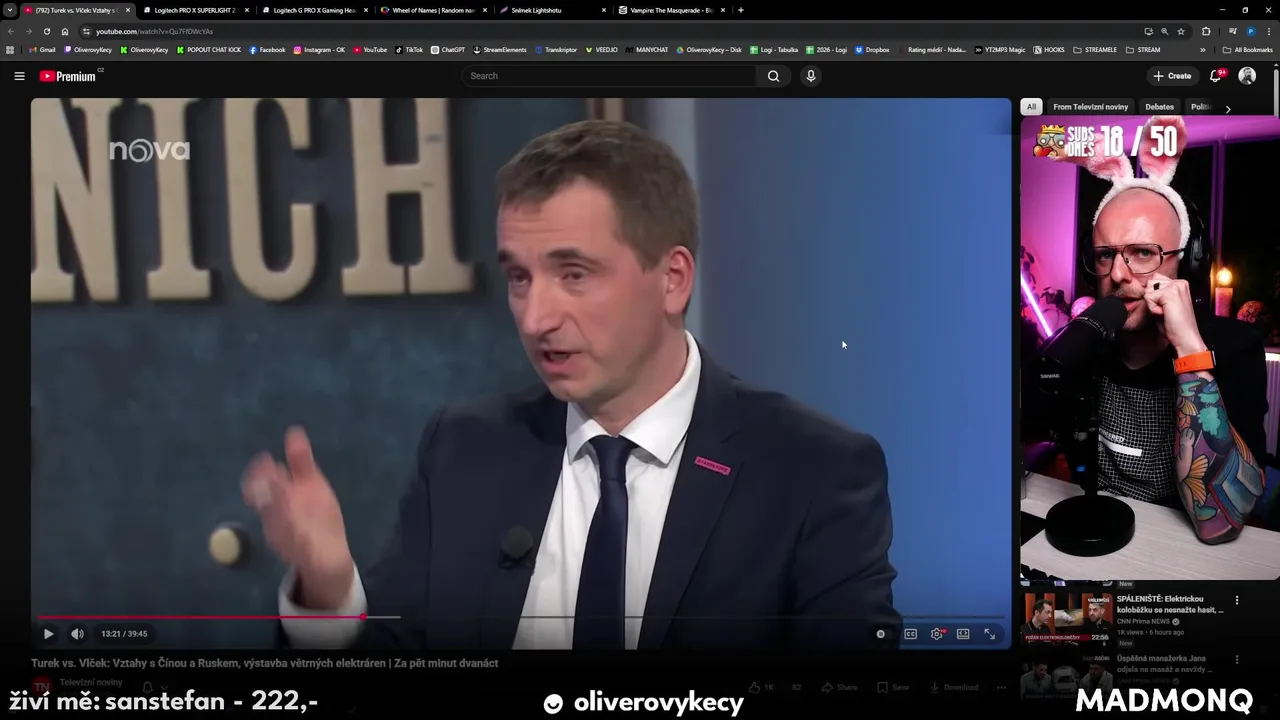Open player settings gear
Screen dimensions: 1280x720
937,634
